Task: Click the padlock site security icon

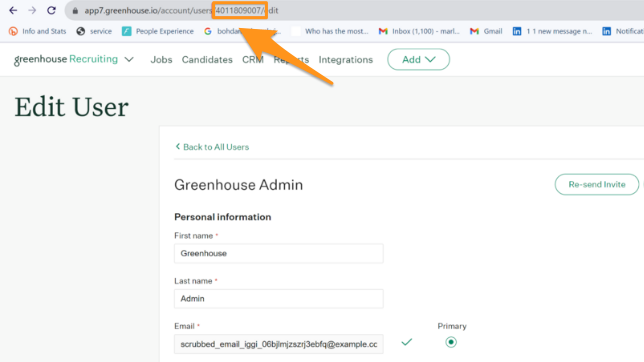Action: click(75, 11)
